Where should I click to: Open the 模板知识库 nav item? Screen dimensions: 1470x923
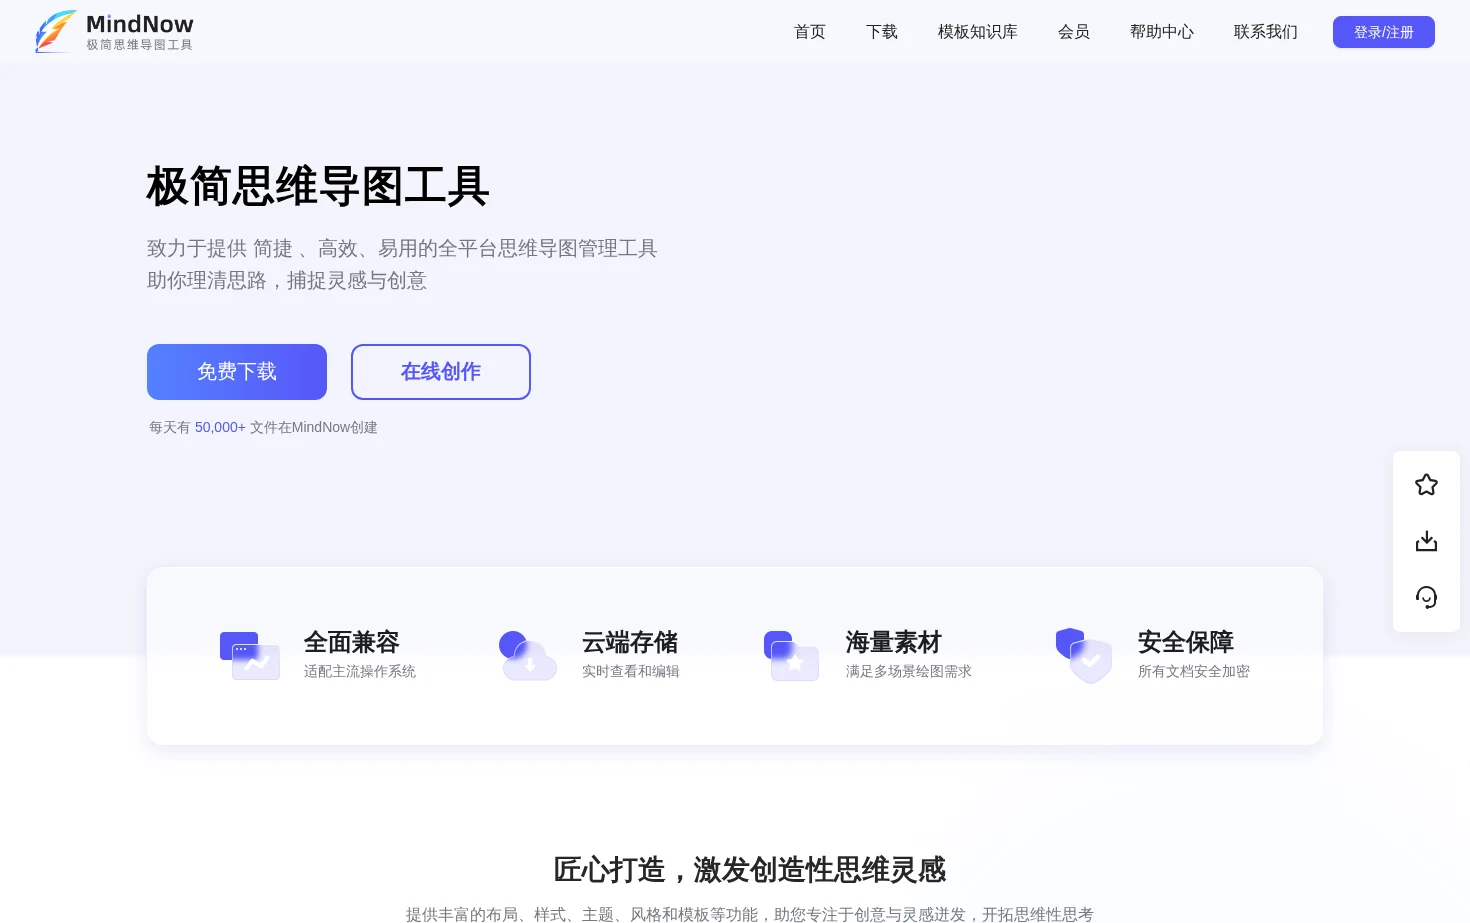[x=978, y=32]
